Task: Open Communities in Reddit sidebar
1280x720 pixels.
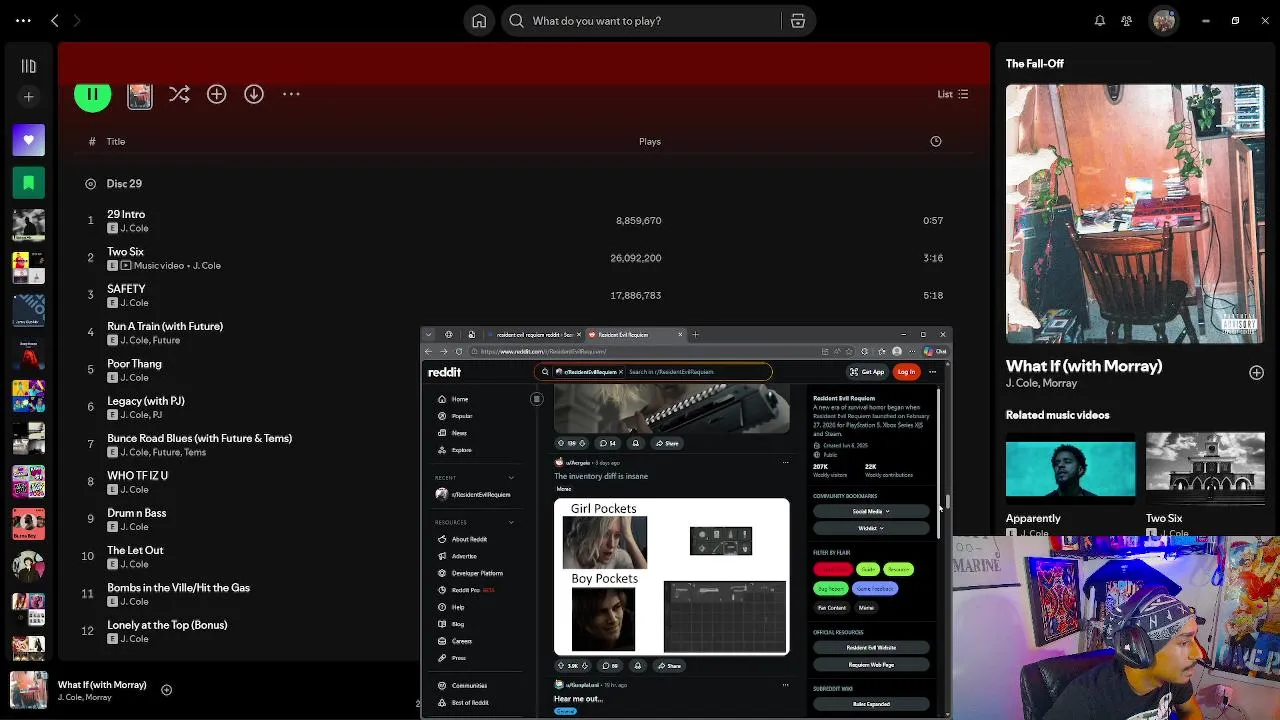Action: coord(462,686)
